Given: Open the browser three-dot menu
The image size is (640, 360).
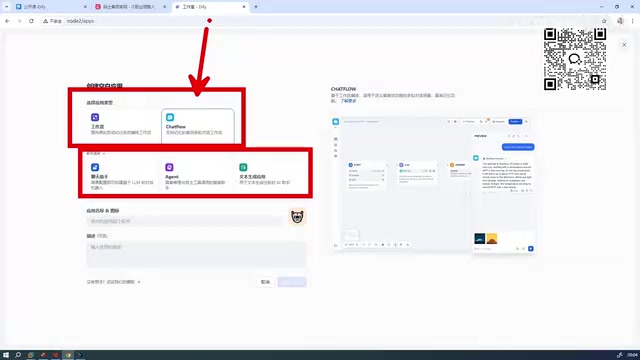Looking at the screenshot, I should pos(633,21).
